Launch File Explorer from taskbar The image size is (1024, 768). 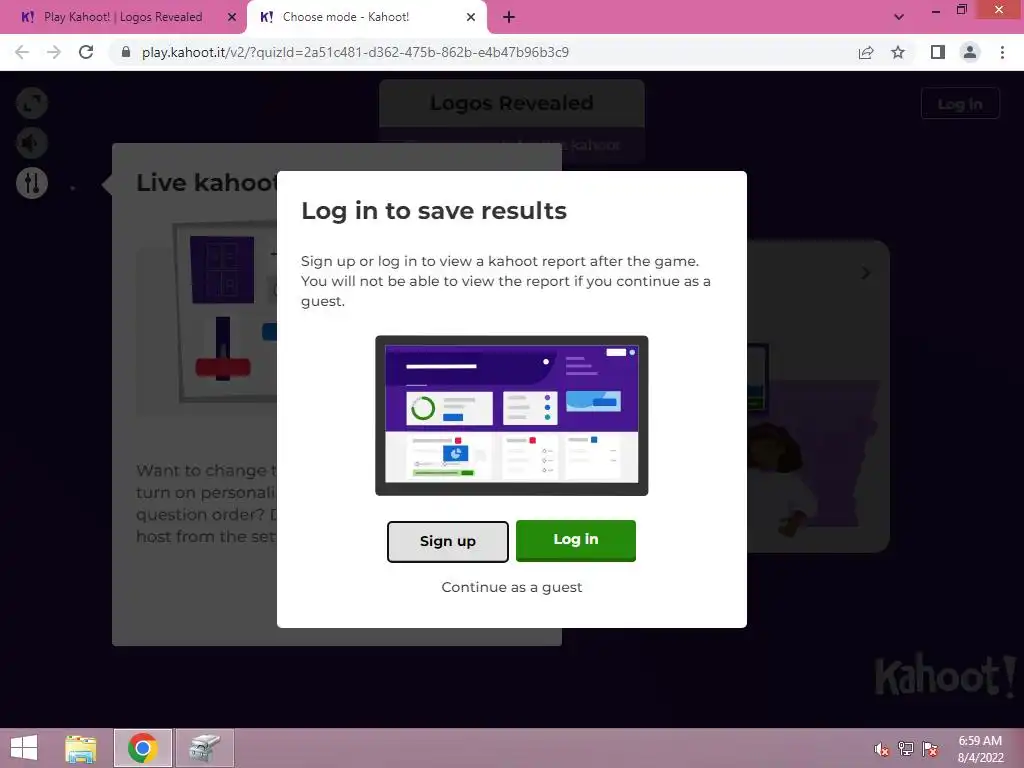click(x=81, y=748)
